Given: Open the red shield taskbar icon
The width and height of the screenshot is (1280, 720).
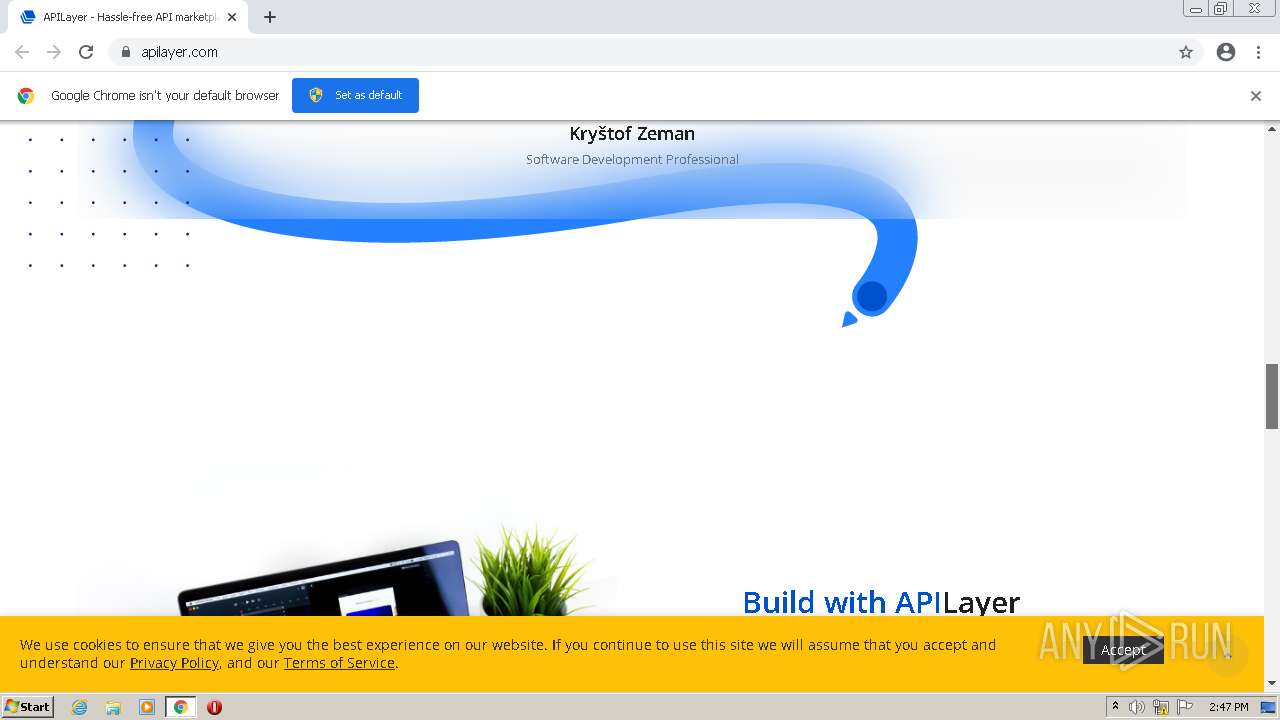Looking at the screenshot, I should click(x=214, y=707).
